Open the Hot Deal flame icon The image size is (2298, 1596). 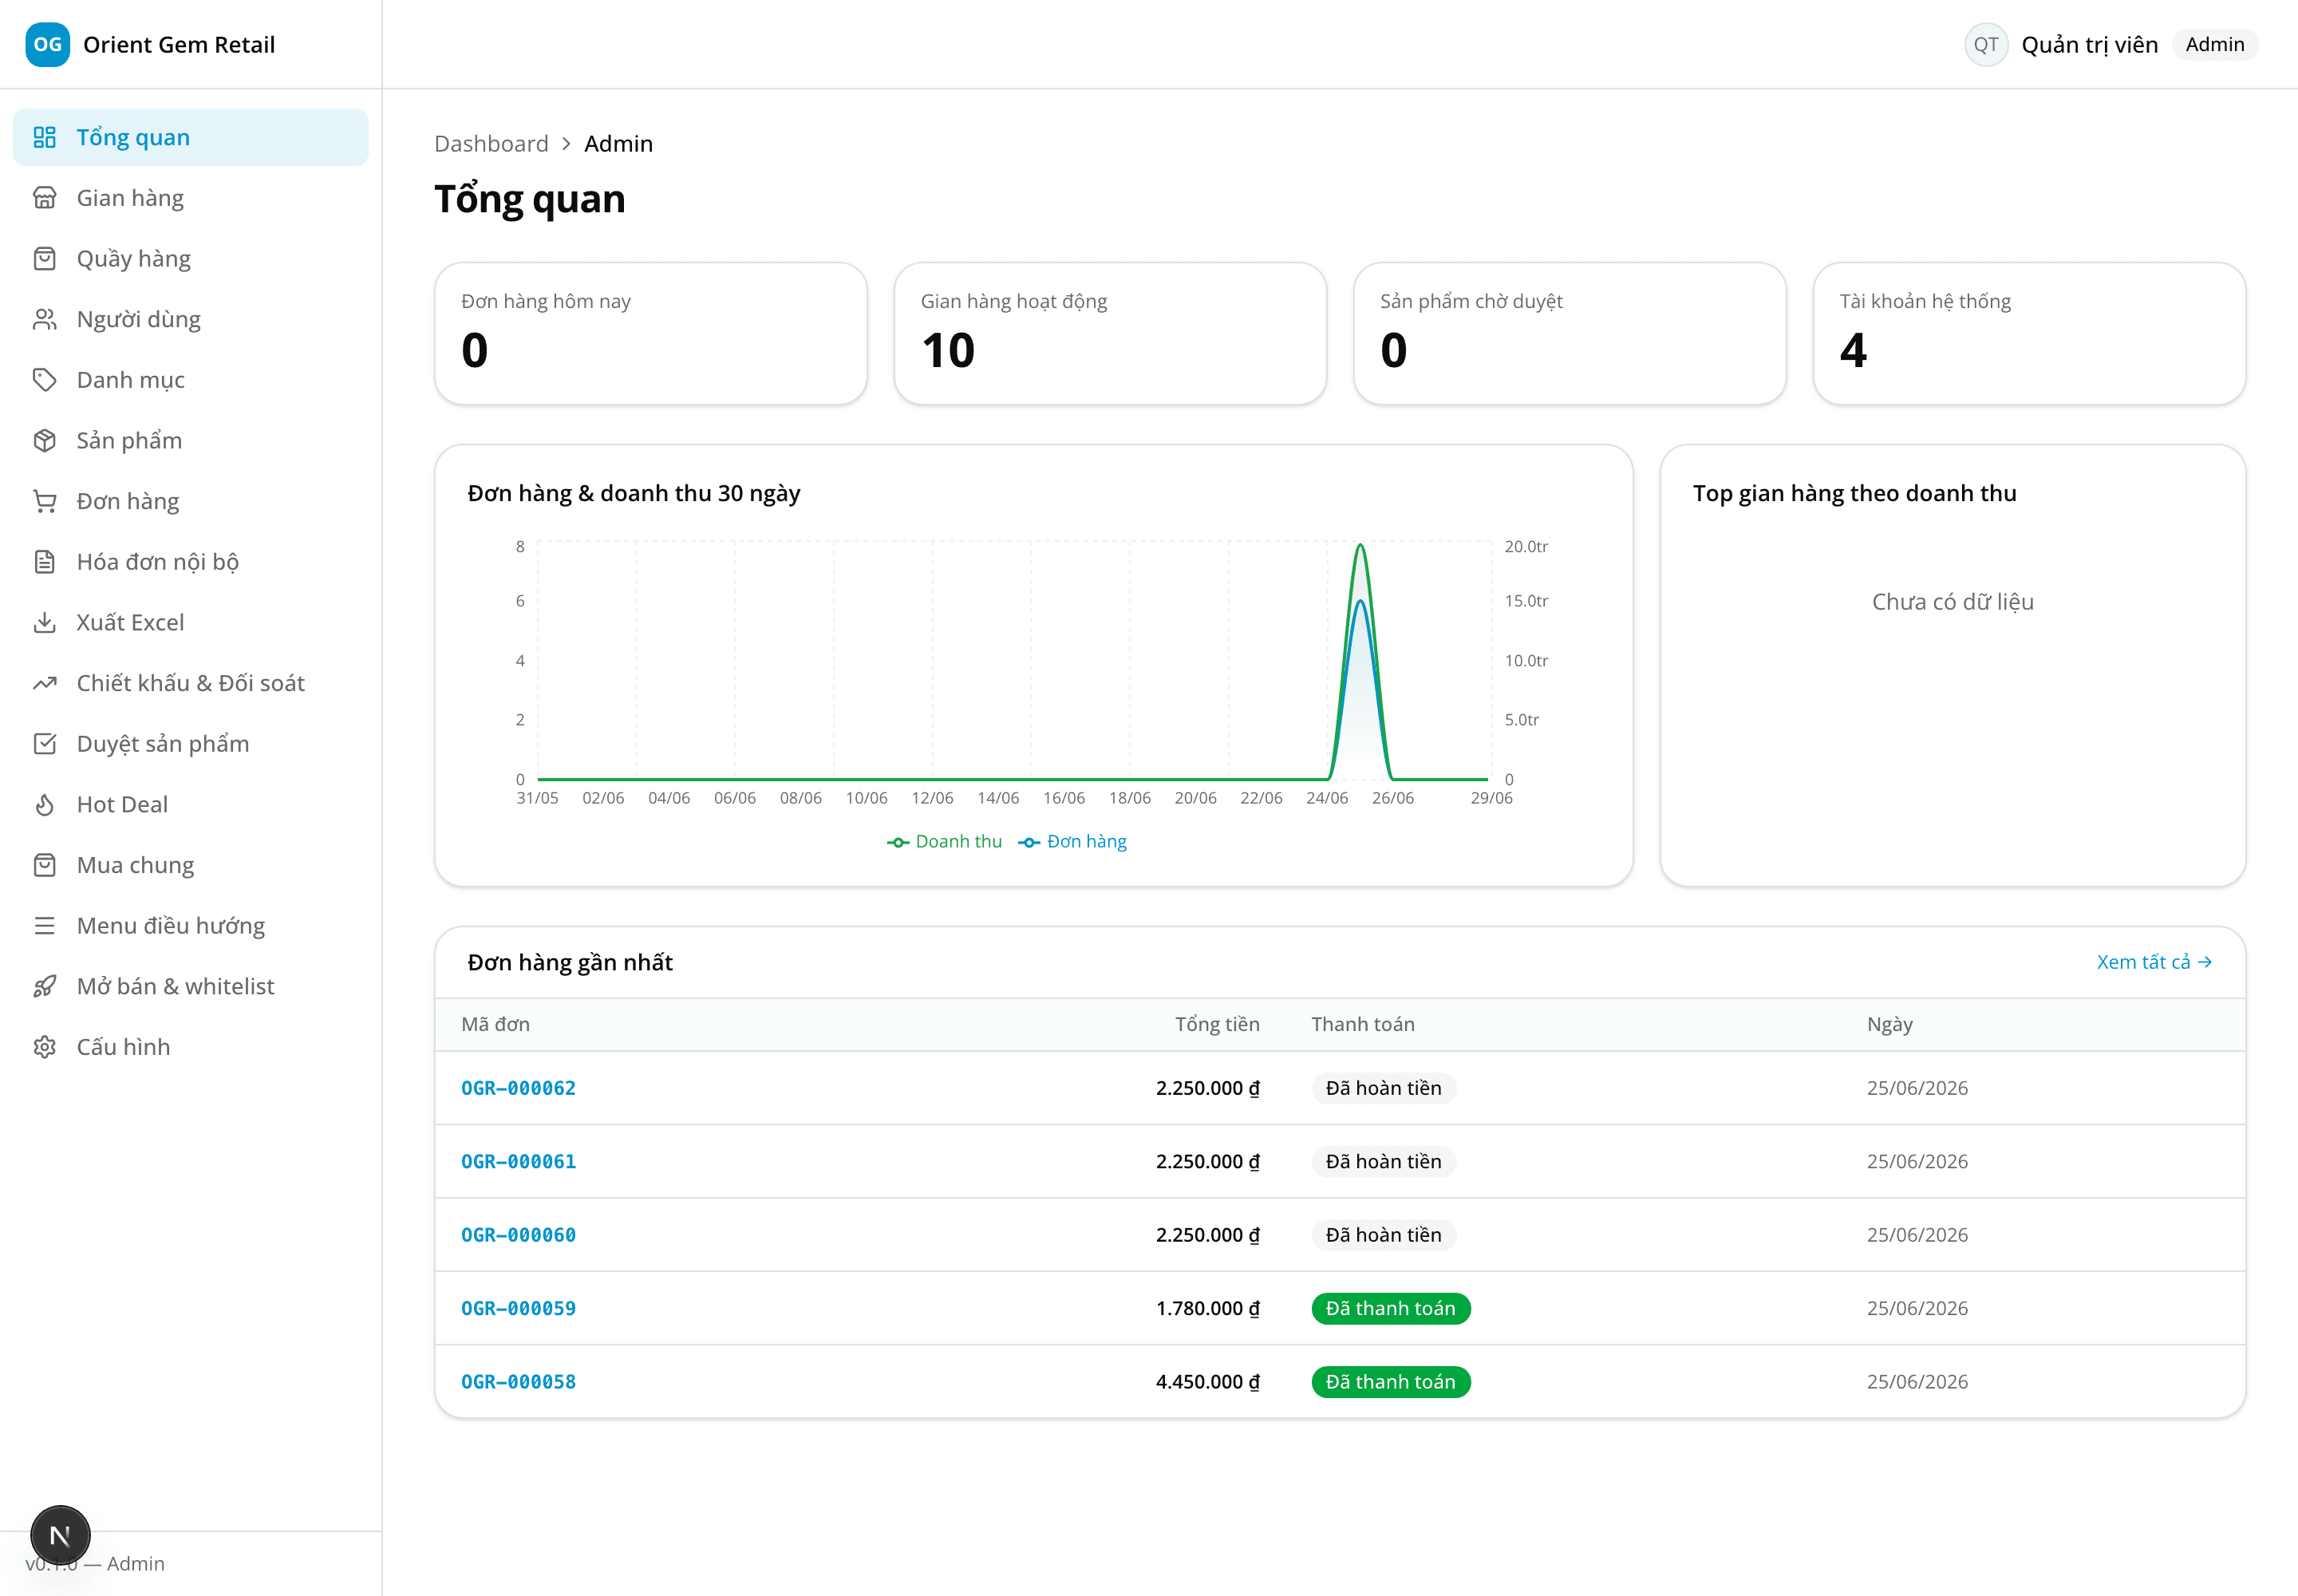click(44, 804)
